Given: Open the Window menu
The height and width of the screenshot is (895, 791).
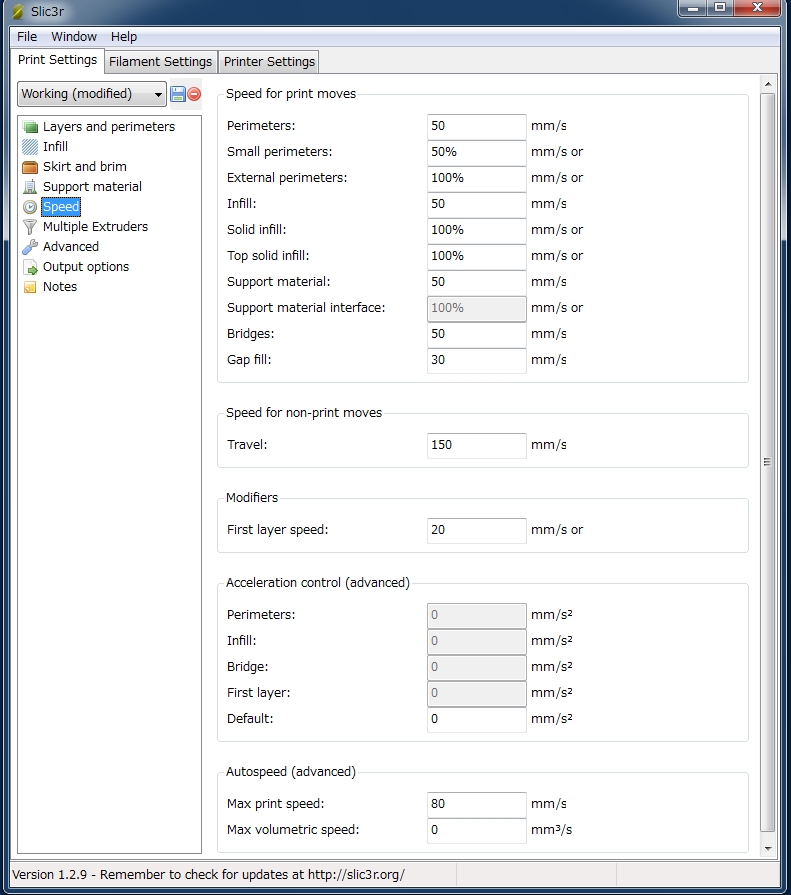Looking at the screenshot, I should pyautogui.click(x=74, y=37).
